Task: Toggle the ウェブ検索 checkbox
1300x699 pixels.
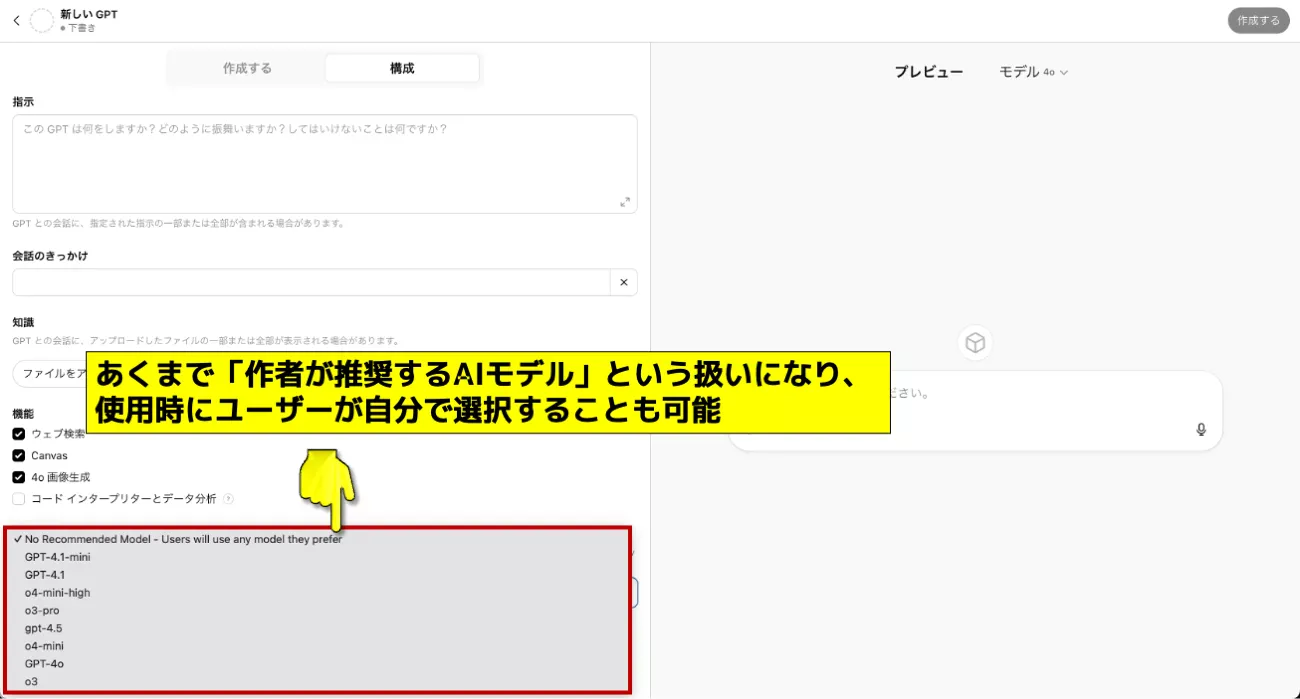Action: tap(19, 434)
